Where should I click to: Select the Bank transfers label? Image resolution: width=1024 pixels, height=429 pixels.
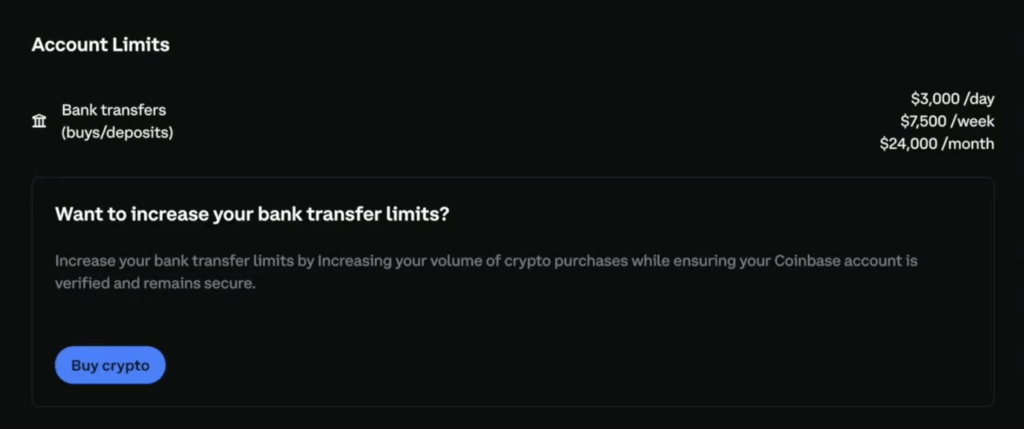(114, 110)
